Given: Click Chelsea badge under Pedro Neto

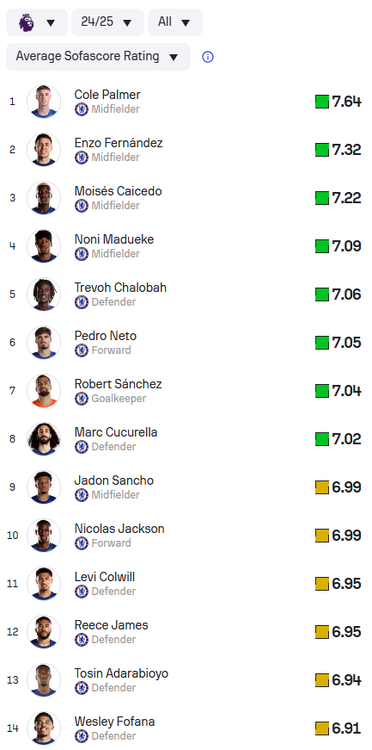Looking at the screenshot, I should point(81,351).
